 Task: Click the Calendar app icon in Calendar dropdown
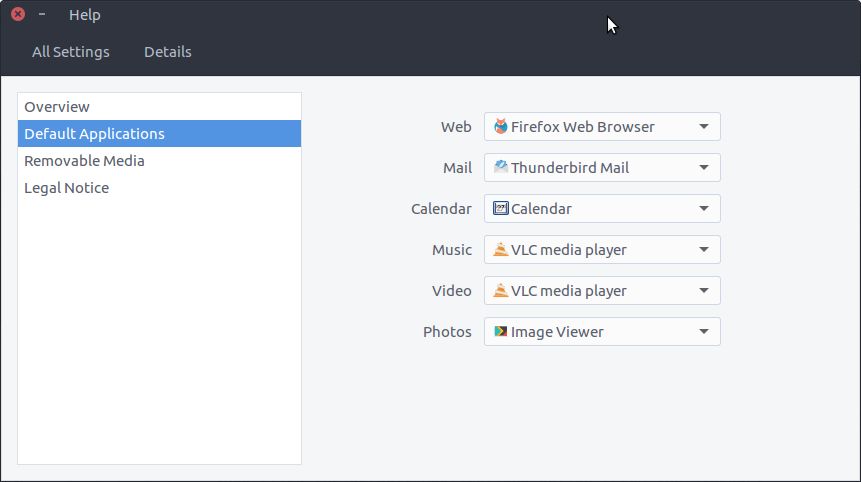tap(500, 208)
